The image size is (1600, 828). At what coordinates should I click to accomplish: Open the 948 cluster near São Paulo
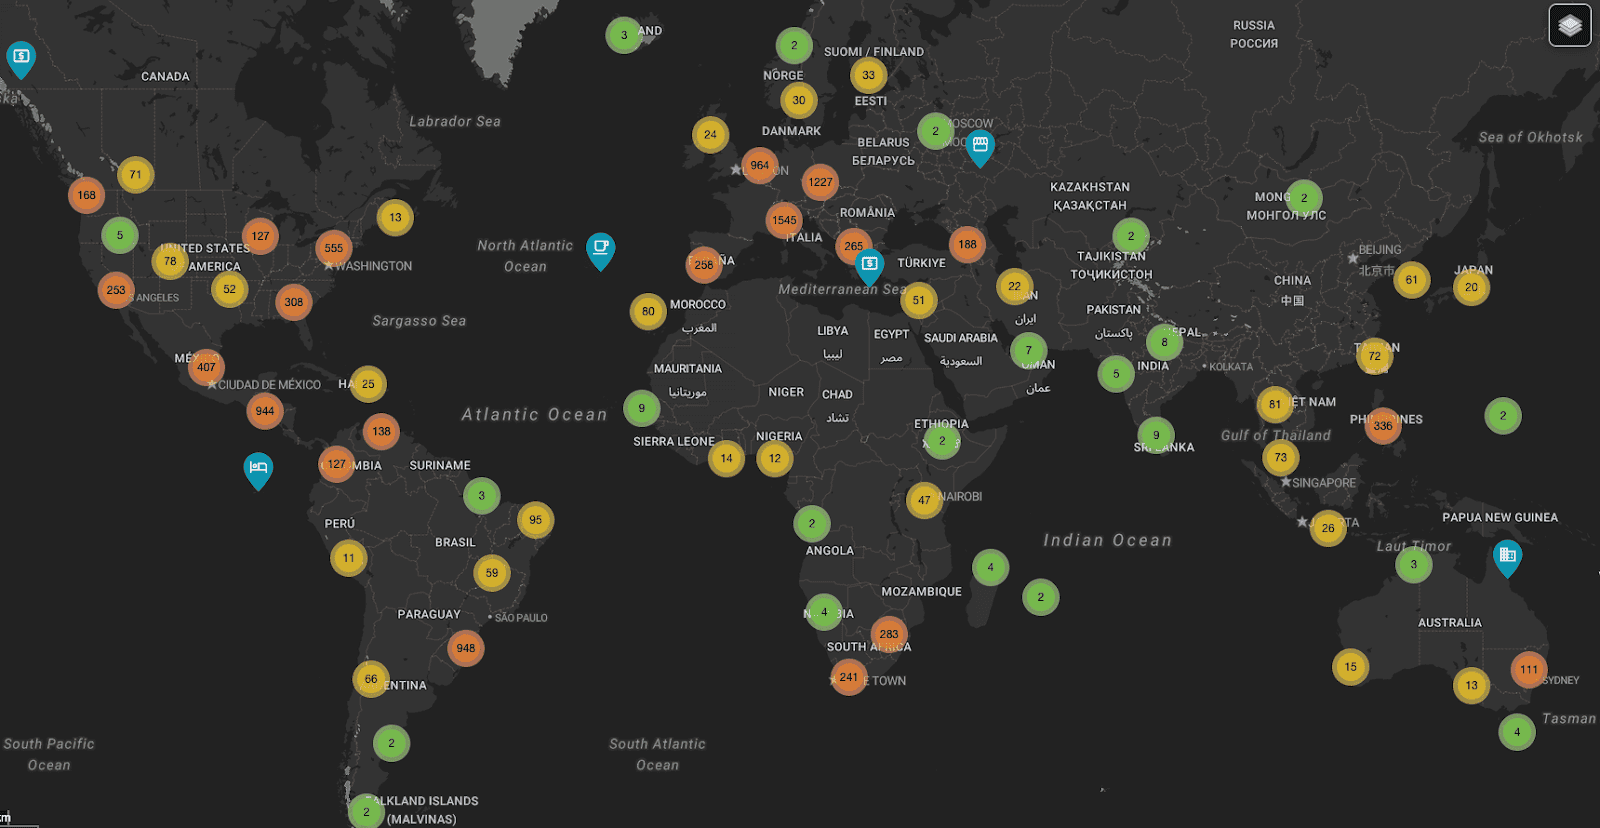(x=466, y=648)
